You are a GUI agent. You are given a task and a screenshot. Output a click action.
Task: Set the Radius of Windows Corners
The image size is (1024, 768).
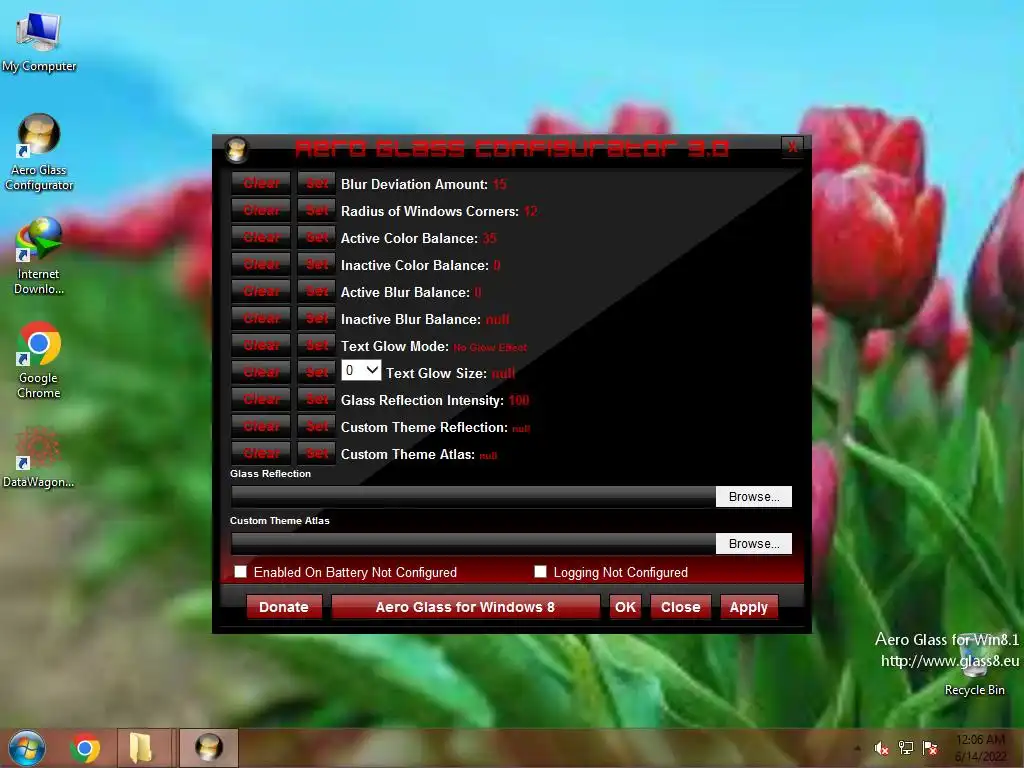point(317,210)
